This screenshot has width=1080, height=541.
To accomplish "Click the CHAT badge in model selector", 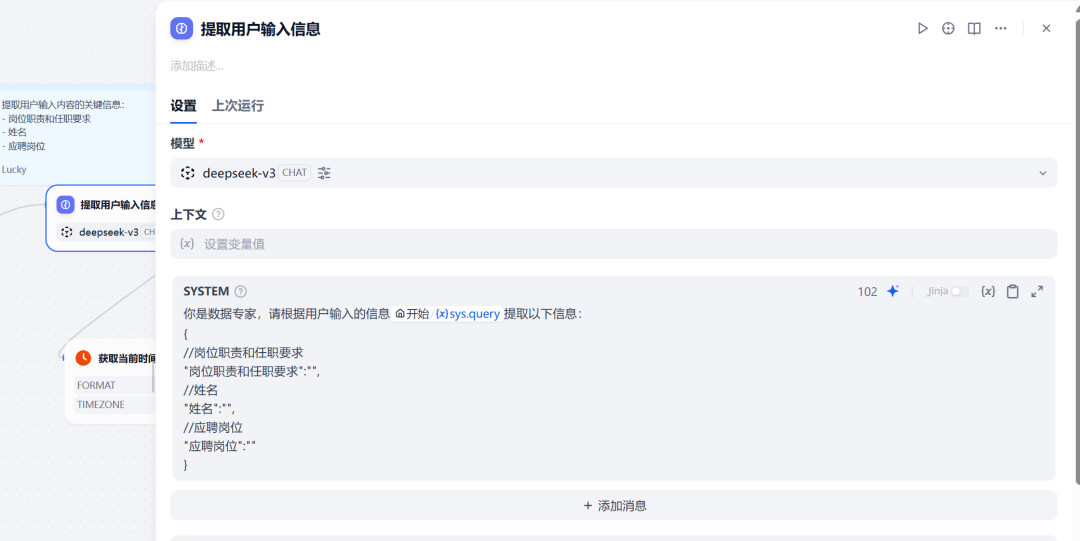I will [x=294, y=173].
